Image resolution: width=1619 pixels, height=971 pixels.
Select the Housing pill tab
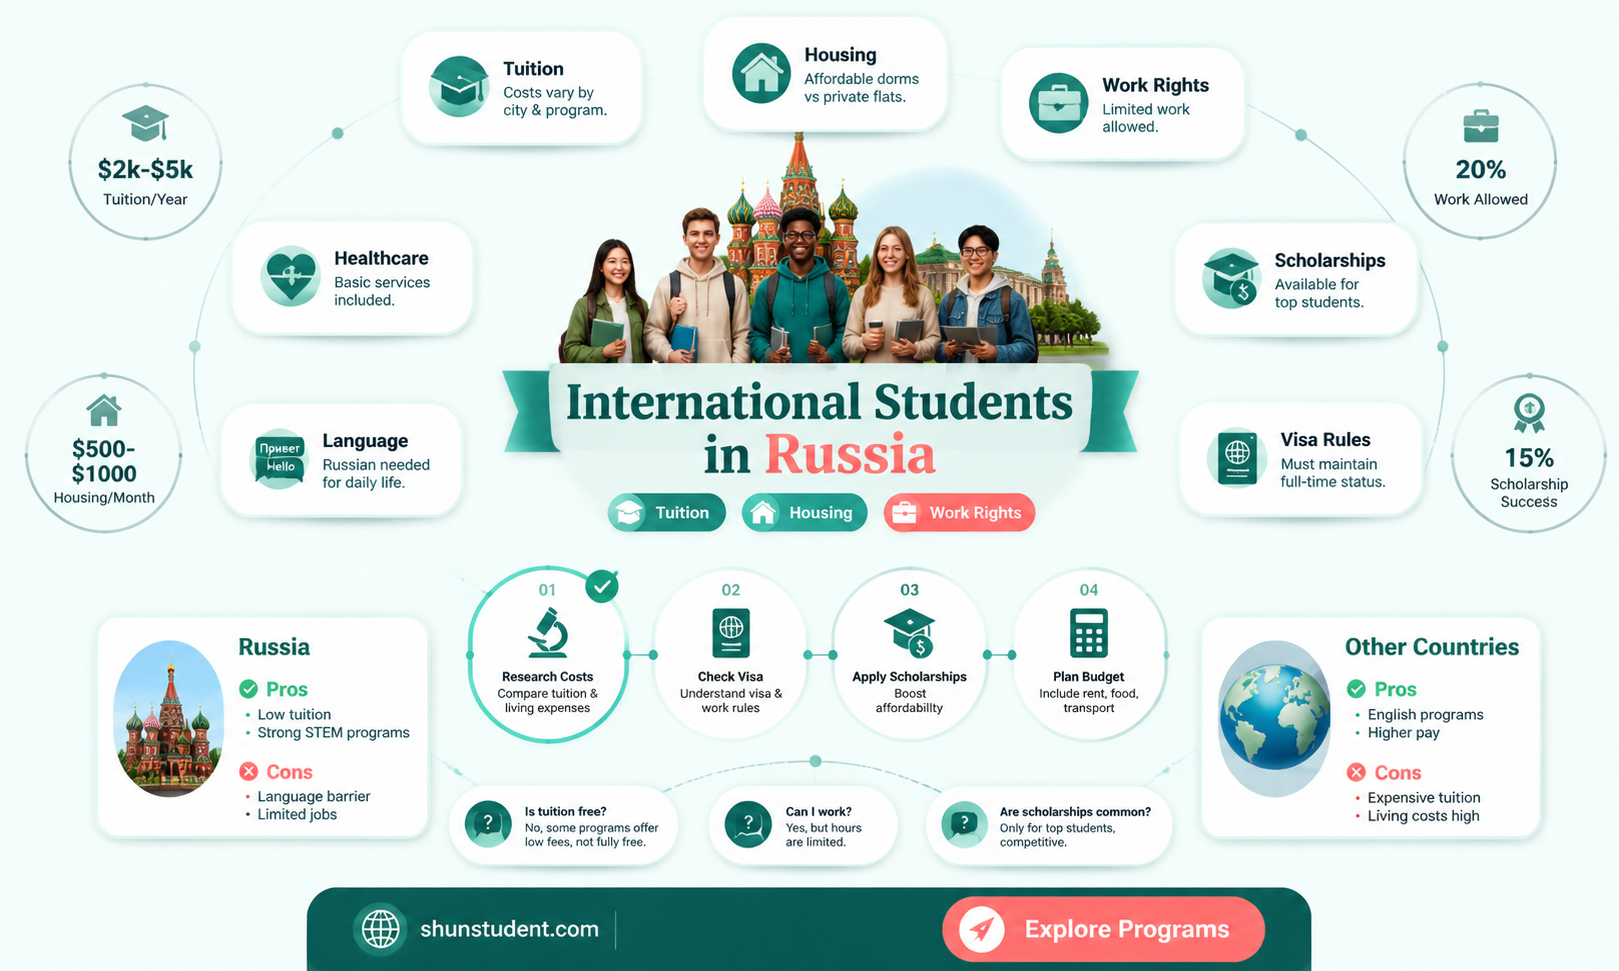(804, 513)
